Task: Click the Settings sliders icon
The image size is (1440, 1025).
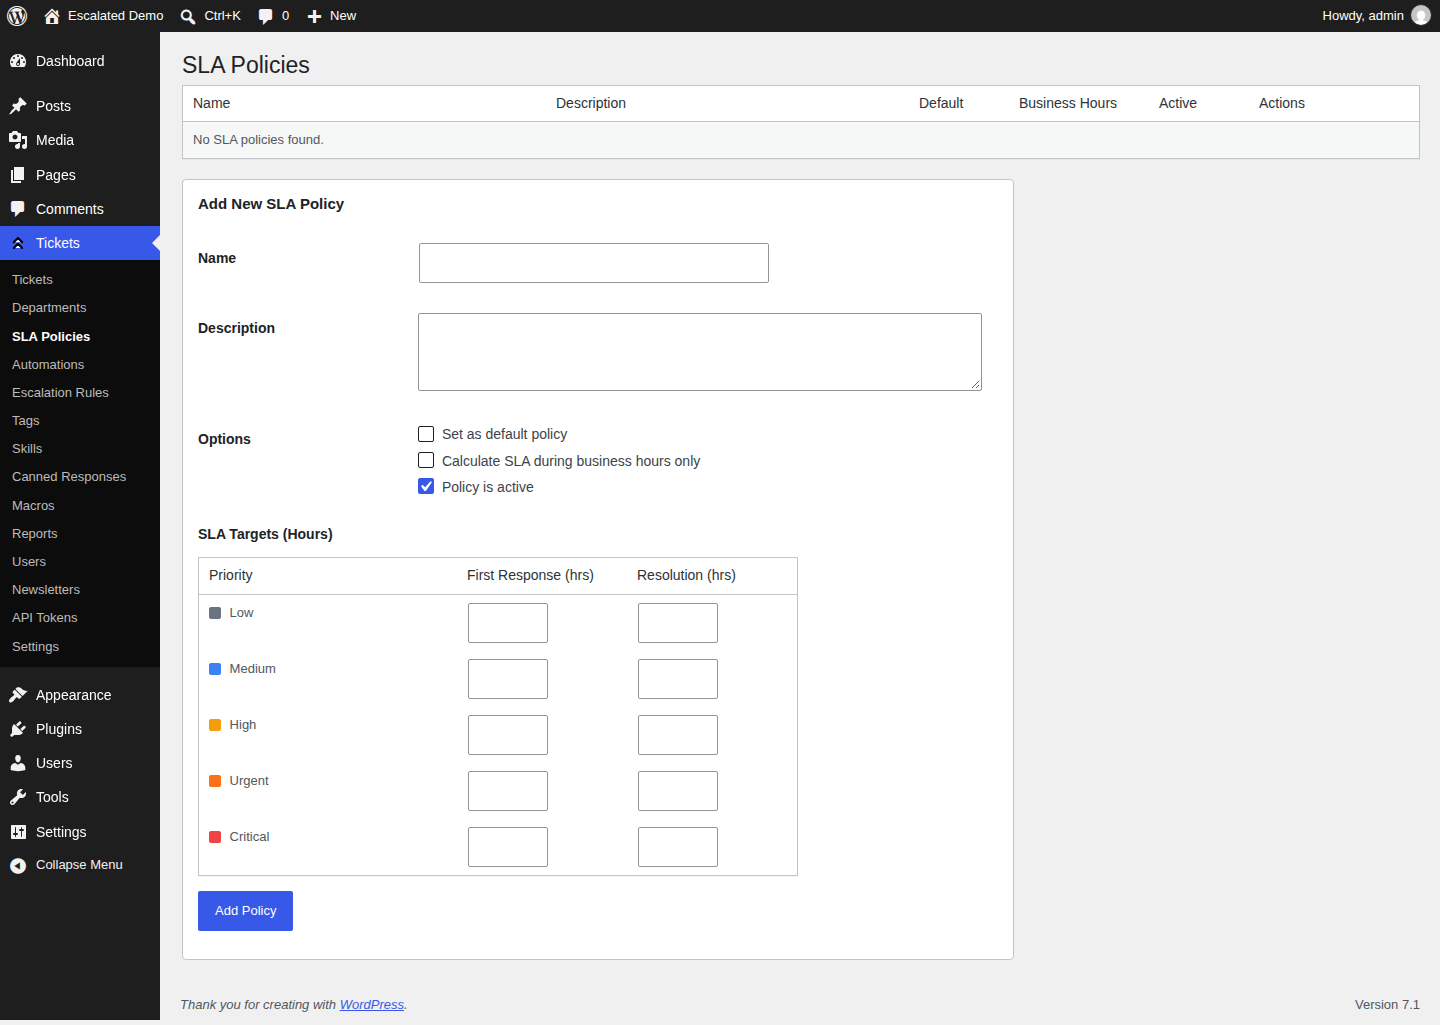Action: (x=18, y=832)
